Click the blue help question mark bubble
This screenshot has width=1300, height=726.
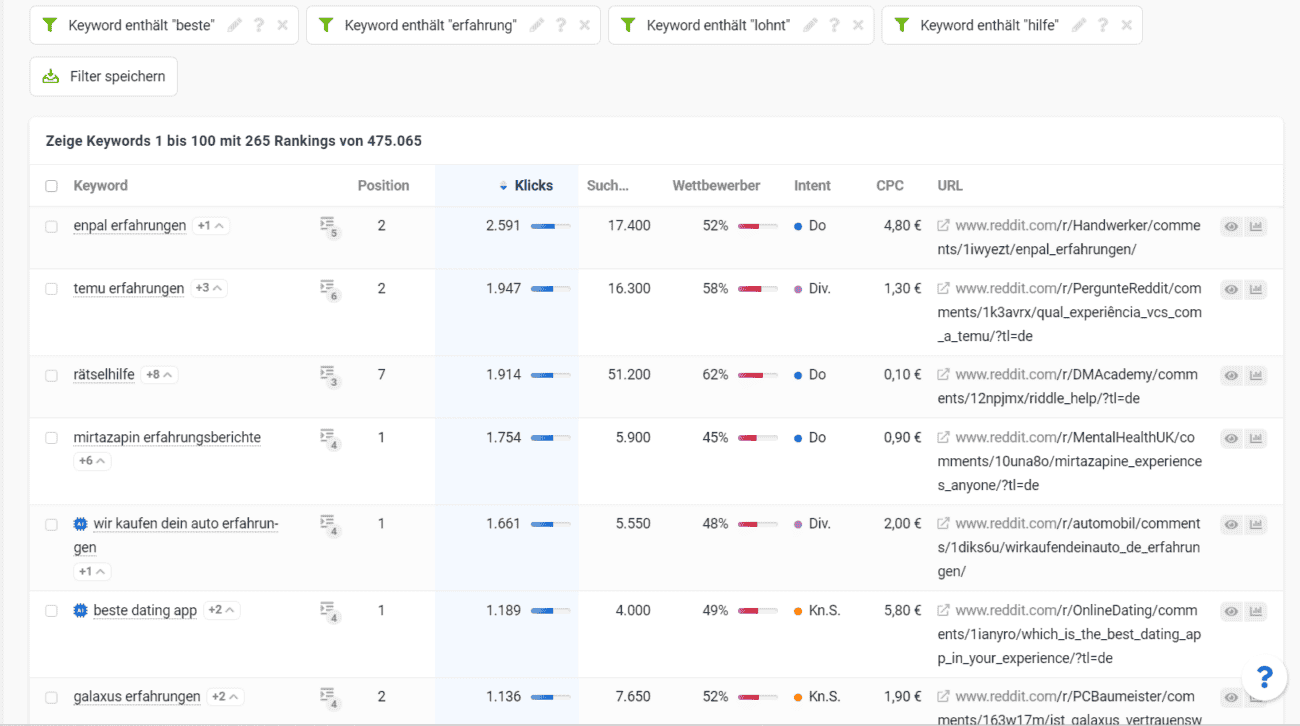(1264, 678)
